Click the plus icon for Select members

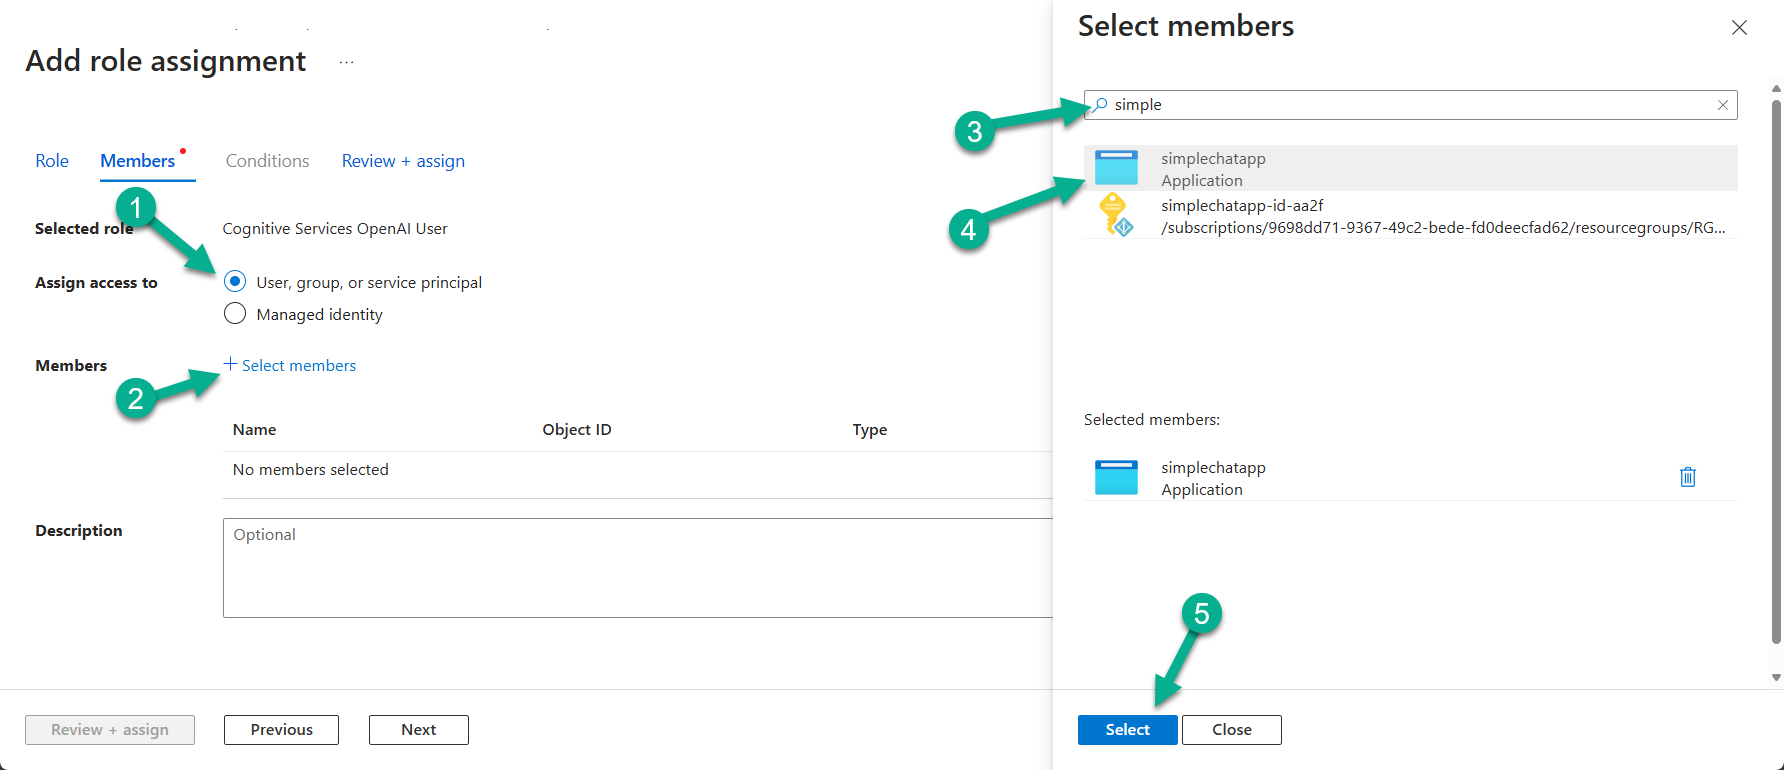click(x=230, y=364)
